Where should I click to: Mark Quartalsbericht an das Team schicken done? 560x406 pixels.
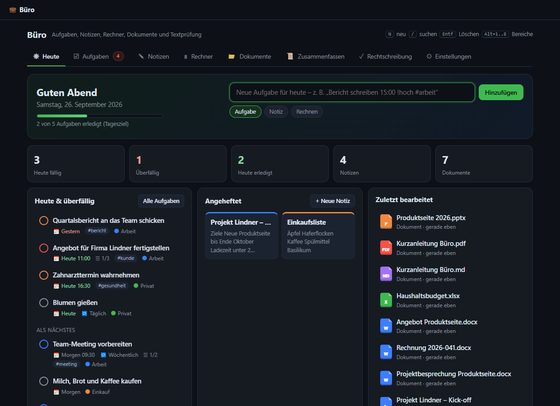(x=44, y=221)
